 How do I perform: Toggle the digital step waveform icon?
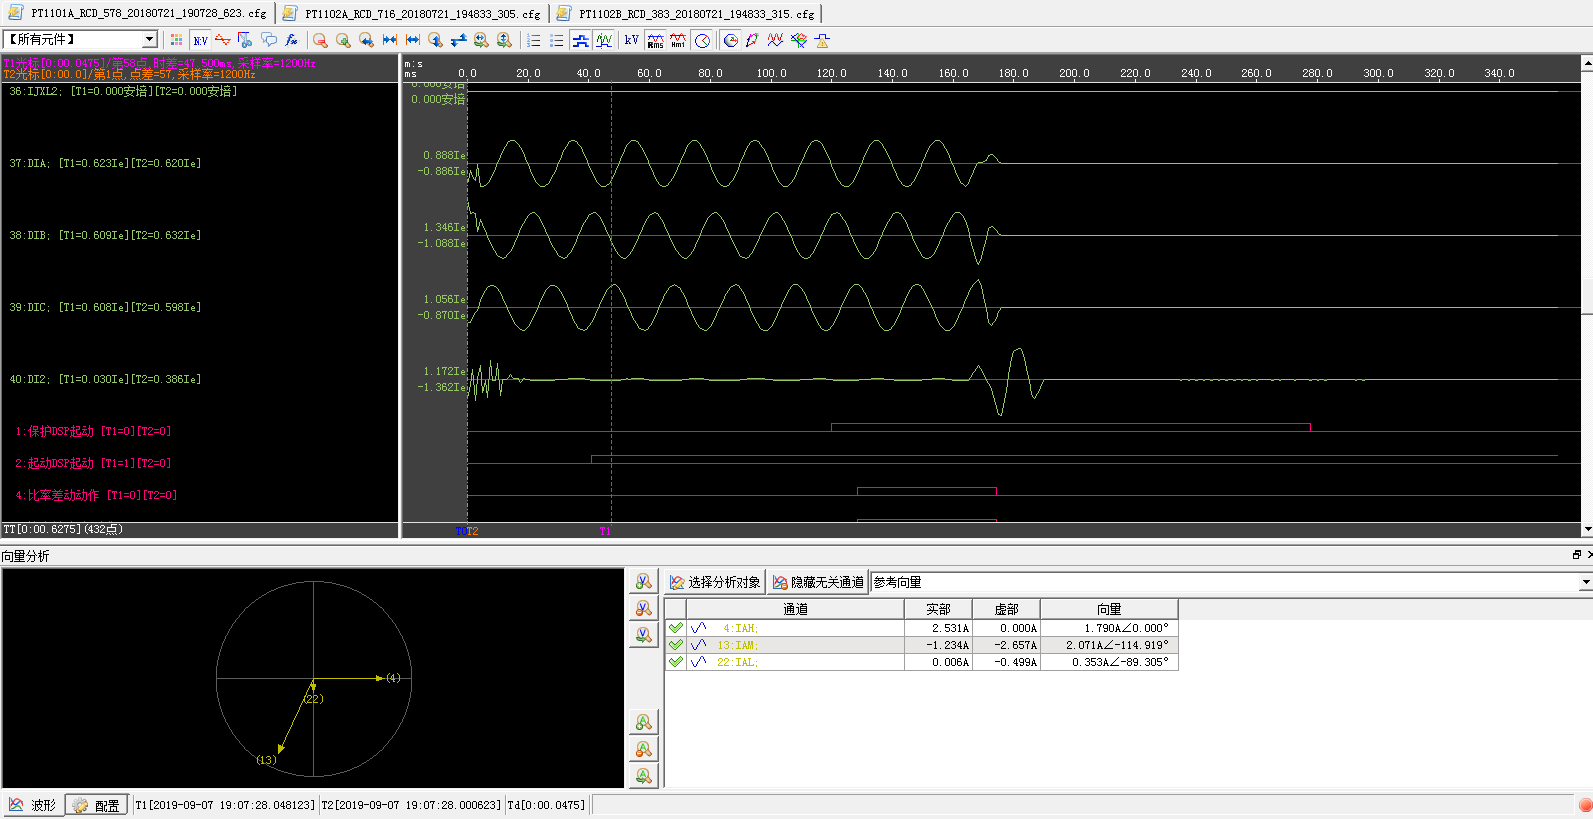(580, 40)
